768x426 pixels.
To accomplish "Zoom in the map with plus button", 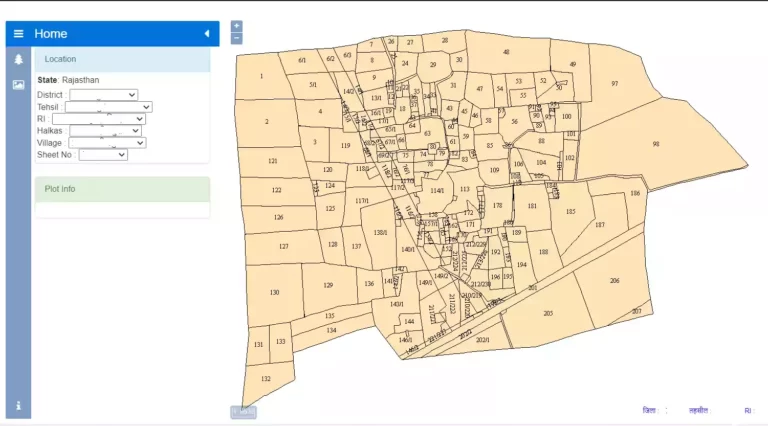I will point(237,26).
